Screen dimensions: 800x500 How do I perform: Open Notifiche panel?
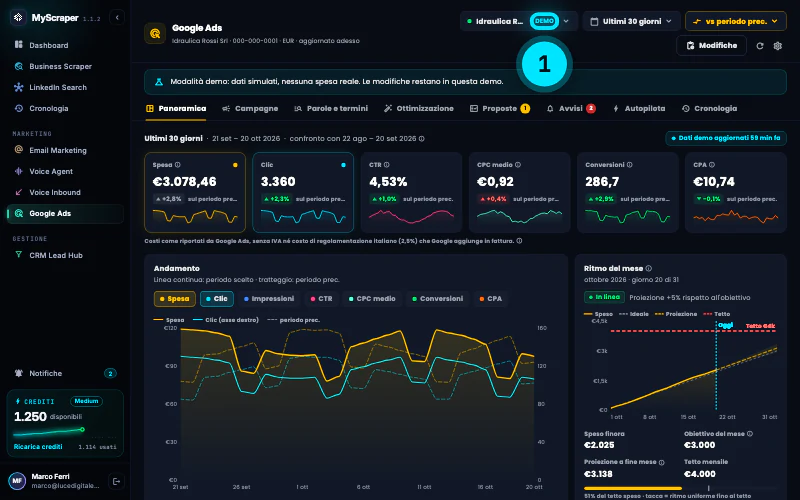click(x=65, y=373)
